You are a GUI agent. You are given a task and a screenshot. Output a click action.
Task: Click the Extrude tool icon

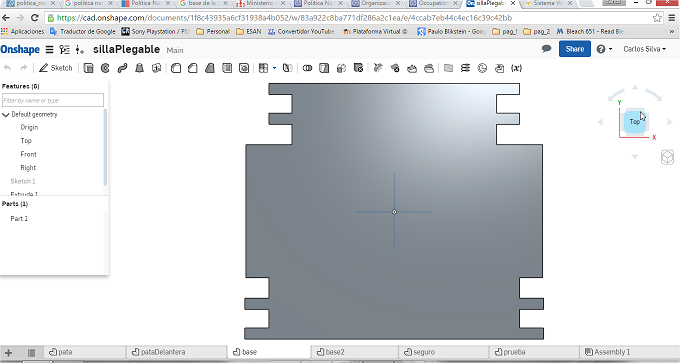[x=88, y=68]
